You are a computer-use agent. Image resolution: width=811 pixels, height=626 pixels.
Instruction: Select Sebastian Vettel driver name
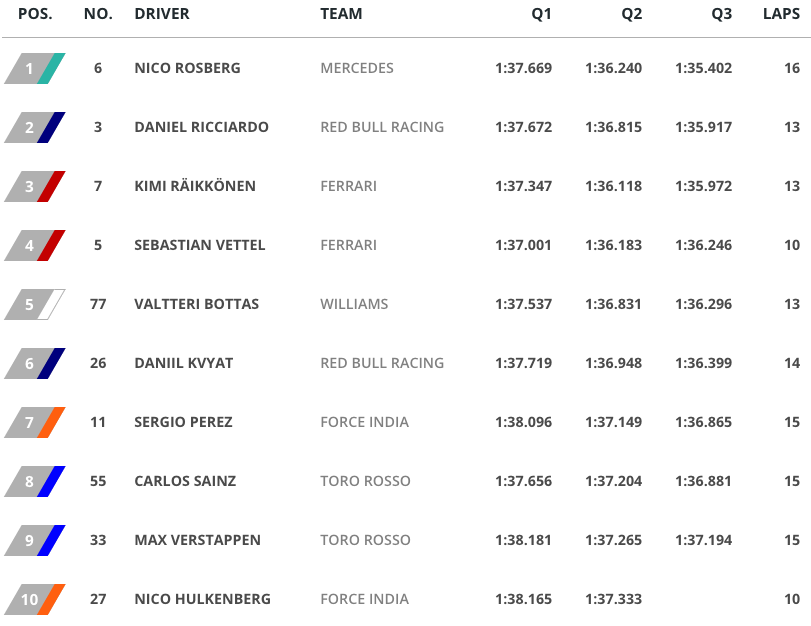(x=200, y=246)
